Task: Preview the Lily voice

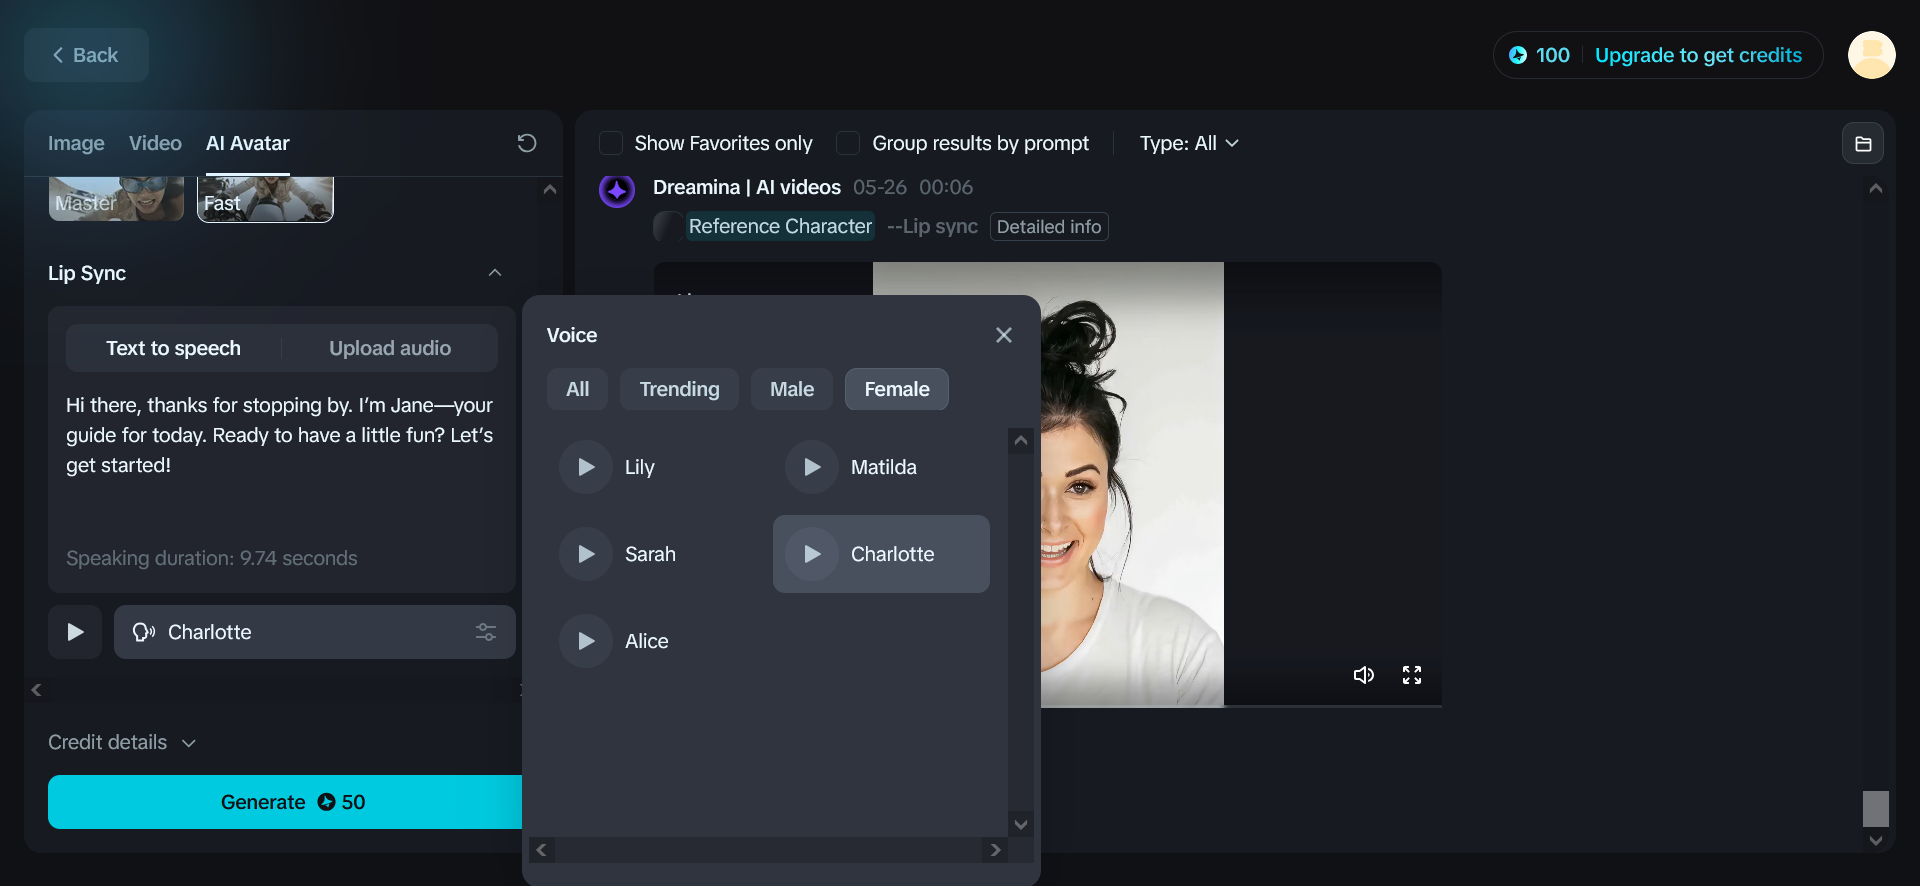Action: point(586,467)
